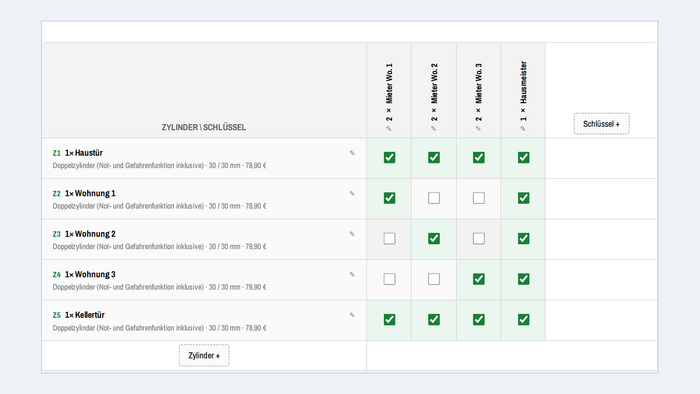Viewport: 700px width, 394px height.
Task: Edit the Z3 Wohnung 2 cylinder pencil icon
Action: click(352, 234)
